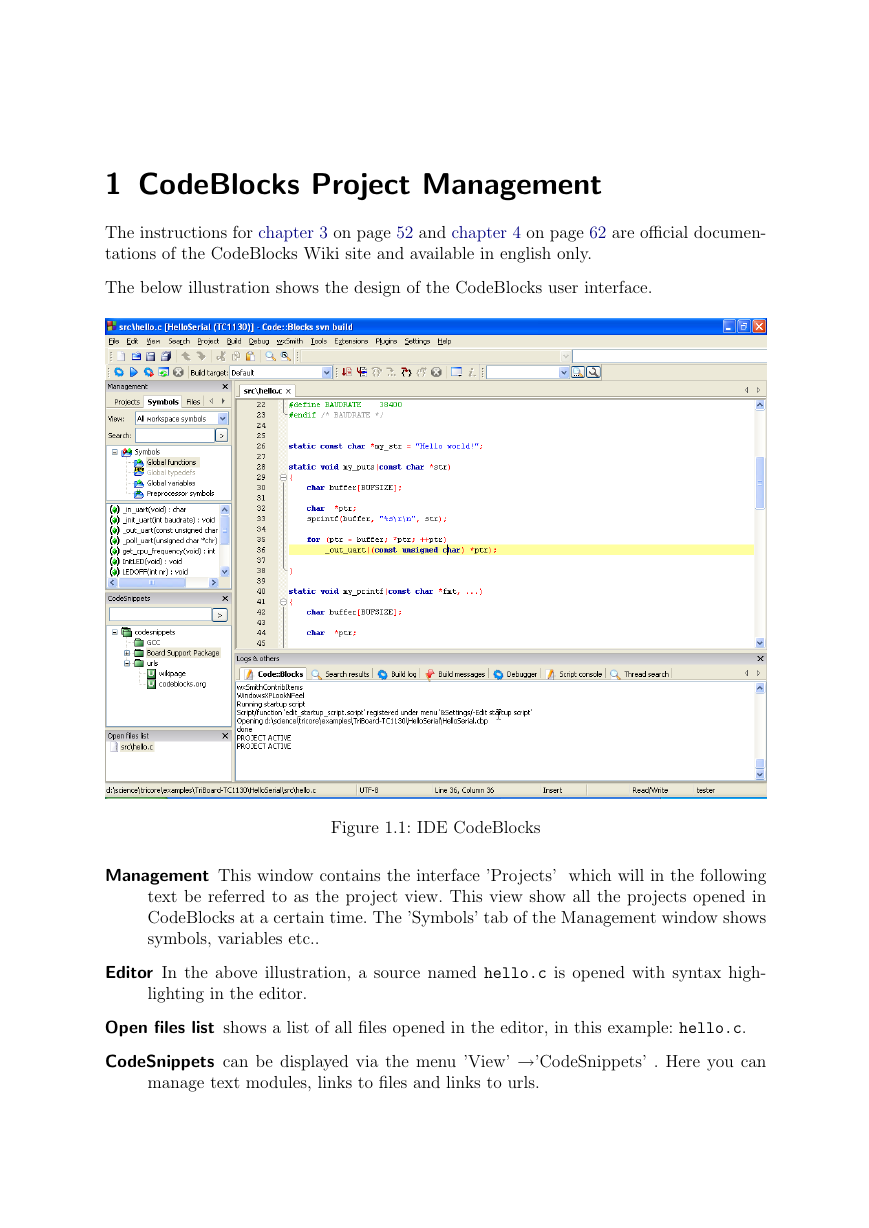Open the Debug menu

pos(259,341)
